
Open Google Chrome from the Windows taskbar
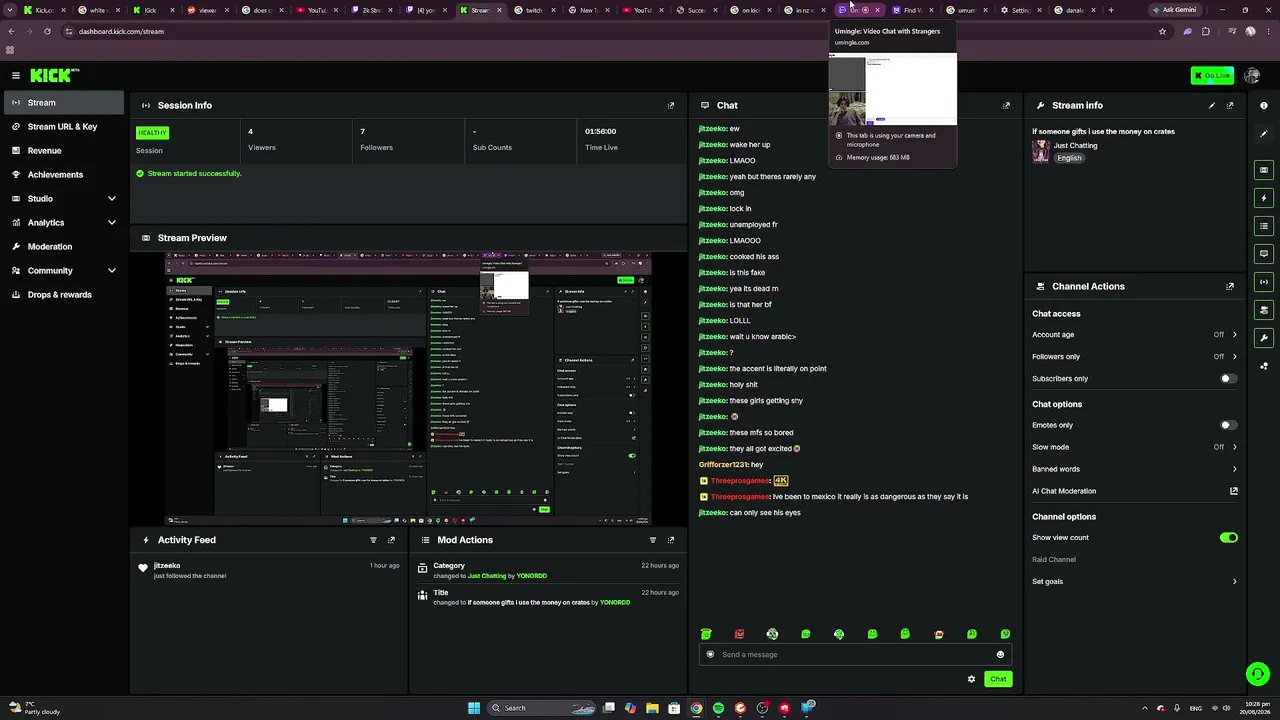point(696,708)
